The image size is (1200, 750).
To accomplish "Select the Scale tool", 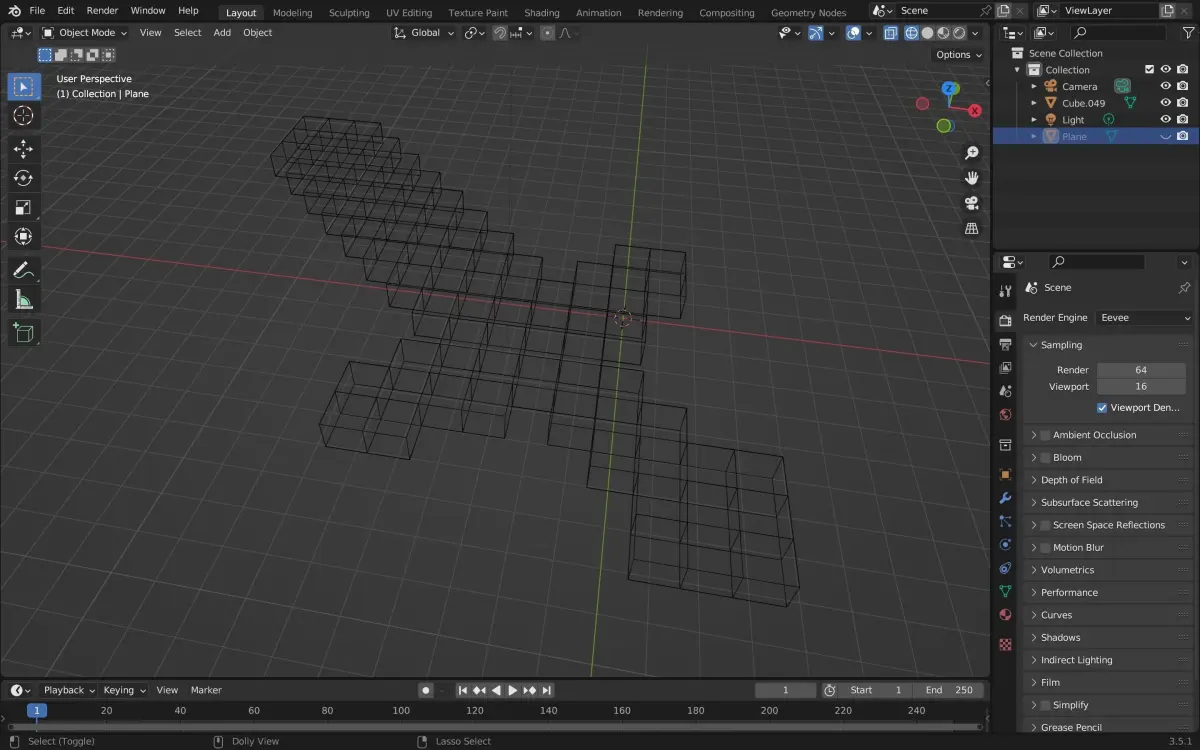I will [x=23, y=207].
